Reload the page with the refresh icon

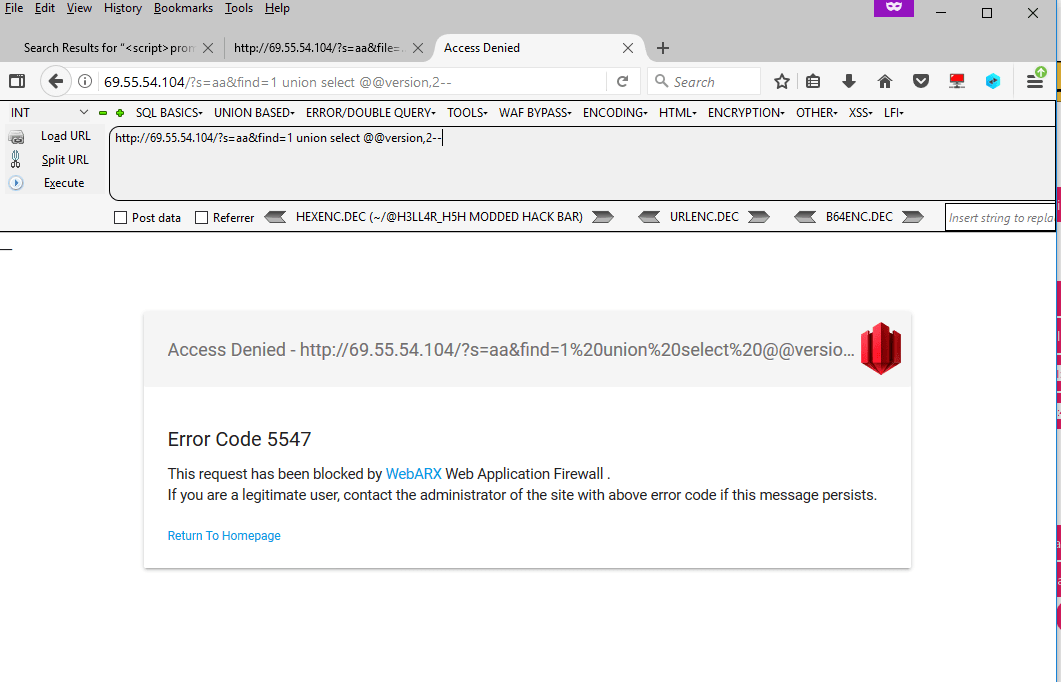(x=623, y=82)
